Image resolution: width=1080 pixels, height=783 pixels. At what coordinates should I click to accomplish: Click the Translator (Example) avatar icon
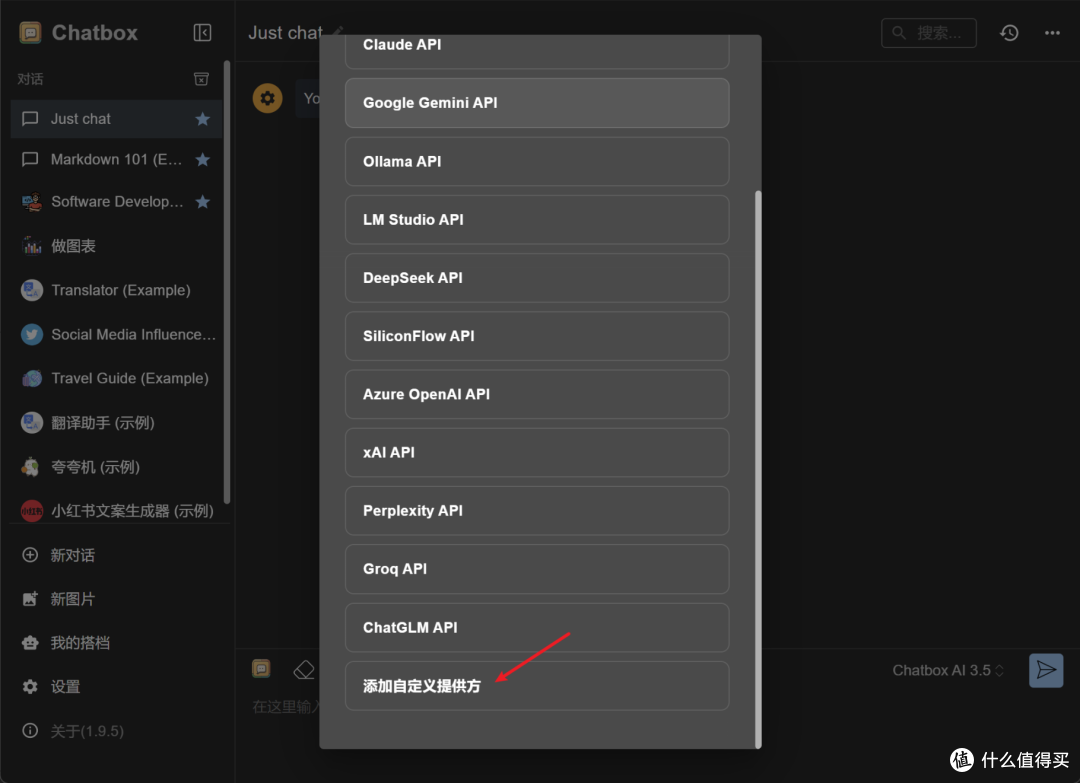(32, 290)
